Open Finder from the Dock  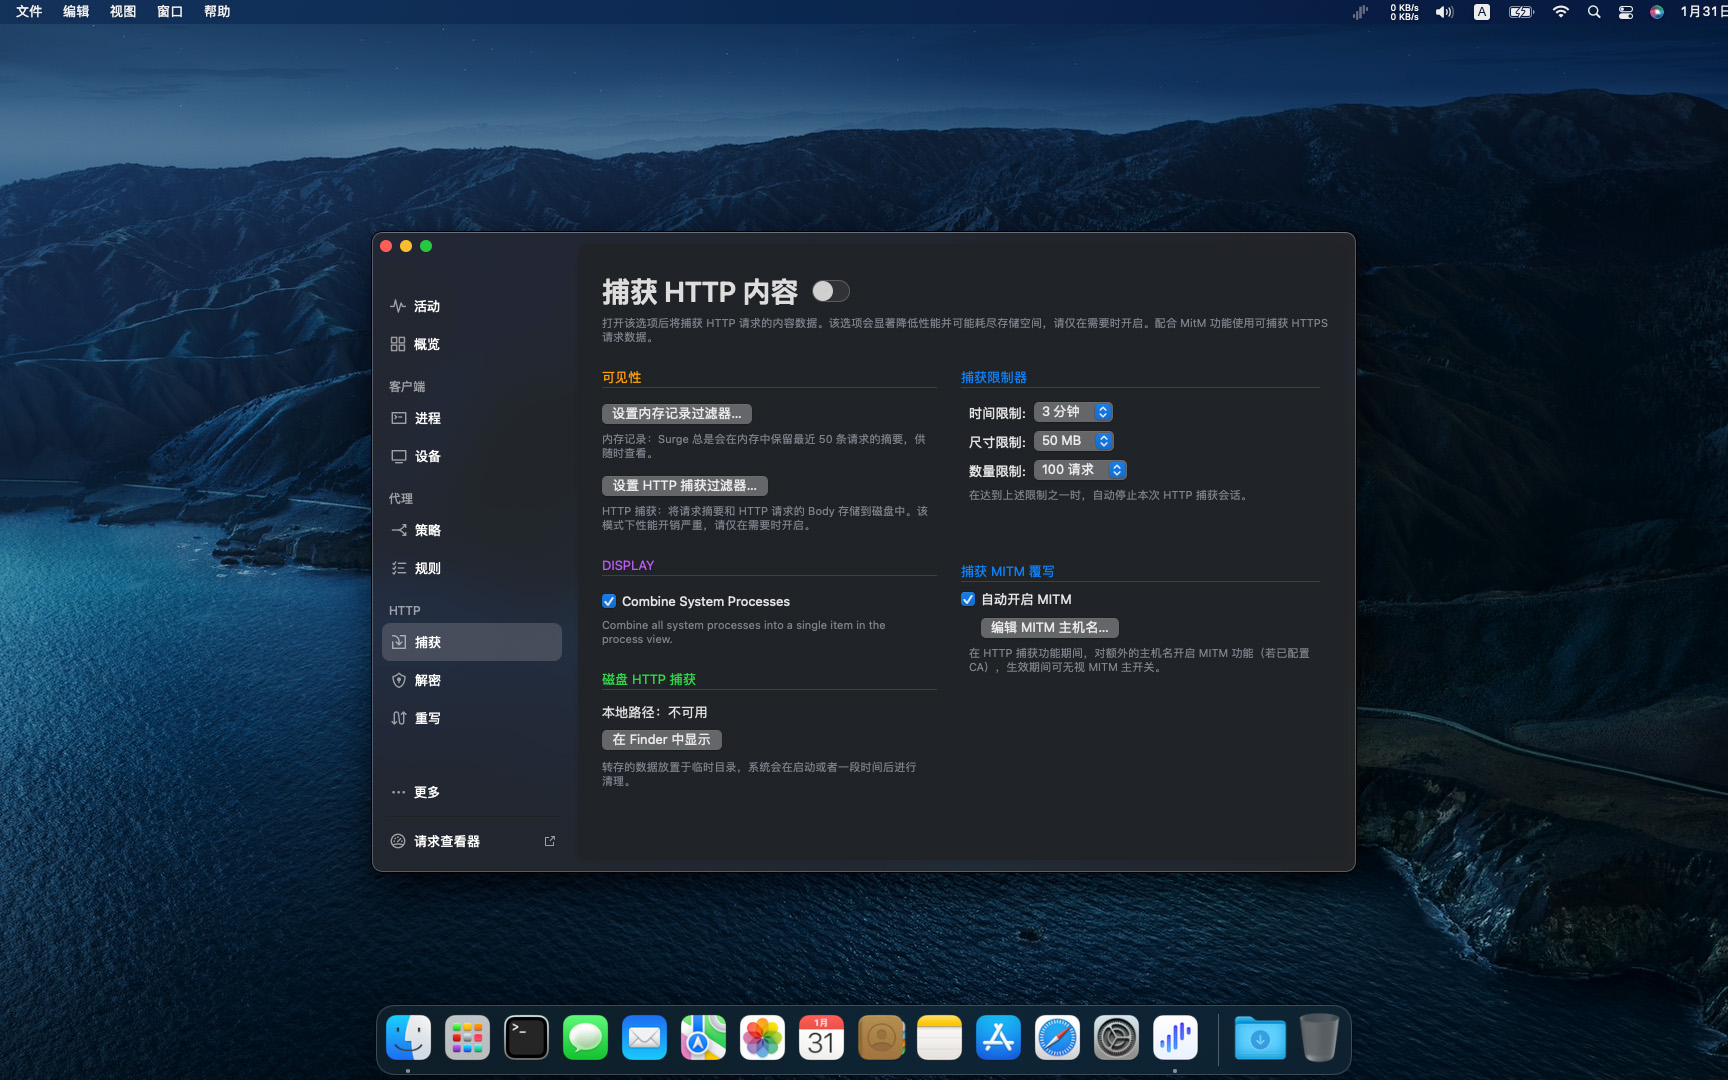[x=408, y=1038]
